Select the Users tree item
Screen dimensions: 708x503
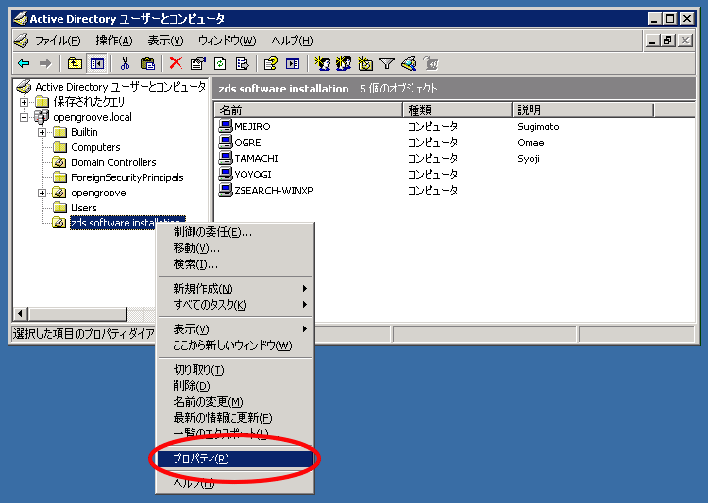[84, 208]
